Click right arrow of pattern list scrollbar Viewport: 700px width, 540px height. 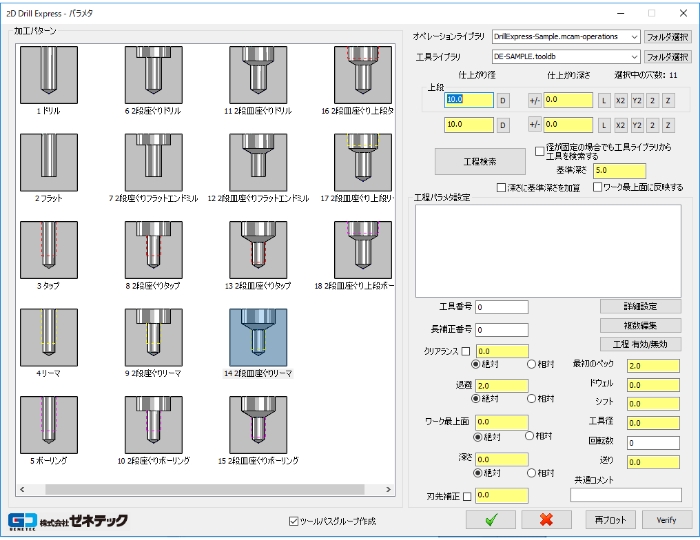[388, 490]
